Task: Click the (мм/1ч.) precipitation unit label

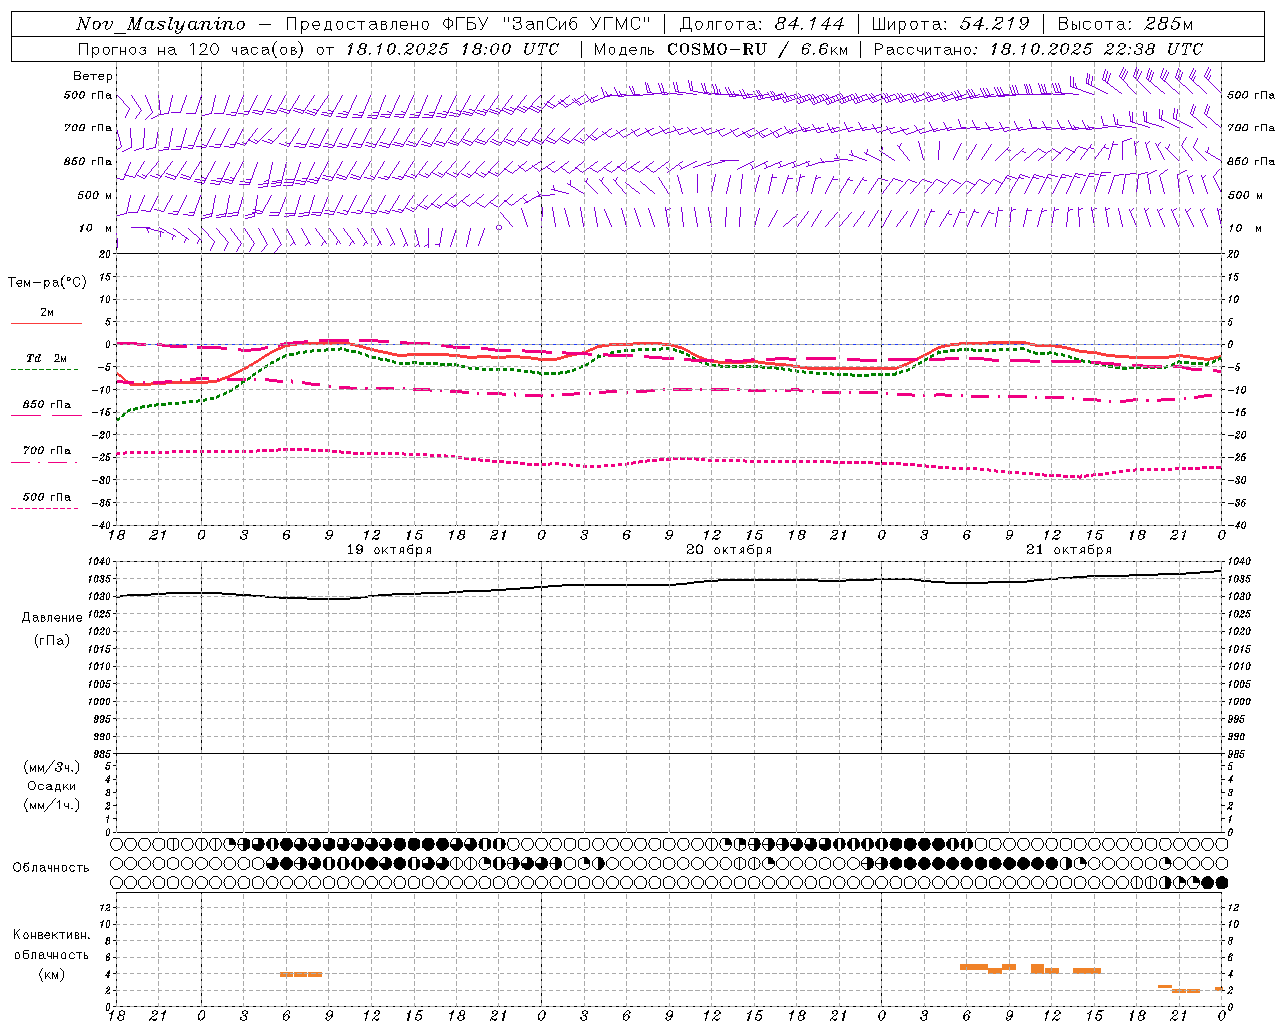Action: point(52,805)
